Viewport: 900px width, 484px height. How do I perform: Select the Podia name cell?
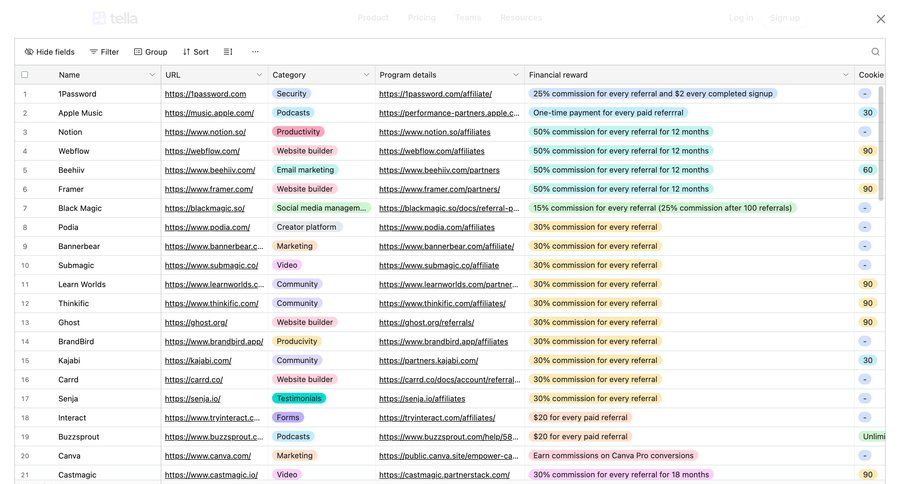pos(88,227)
